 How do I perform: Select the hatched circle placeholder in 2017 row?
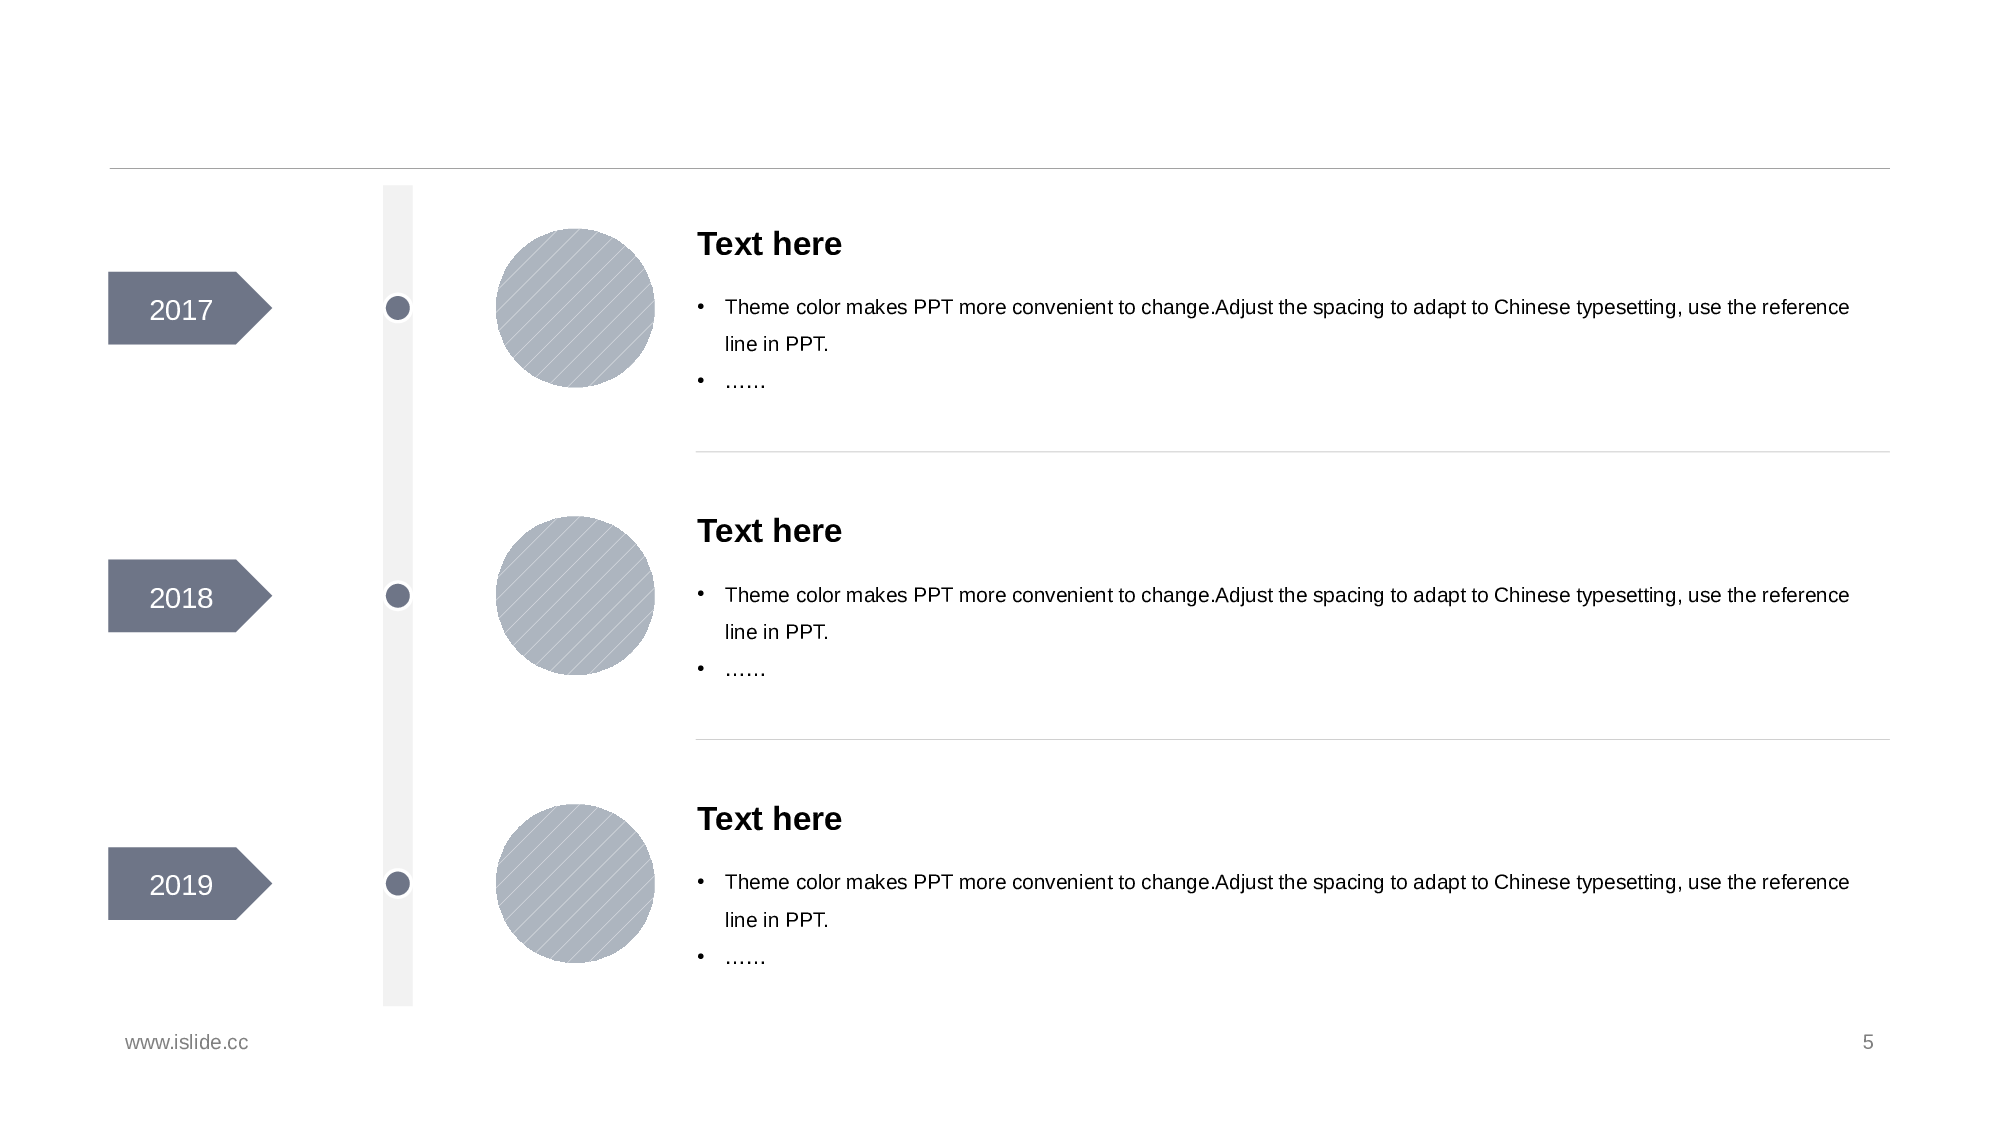[x=575, y=308]
